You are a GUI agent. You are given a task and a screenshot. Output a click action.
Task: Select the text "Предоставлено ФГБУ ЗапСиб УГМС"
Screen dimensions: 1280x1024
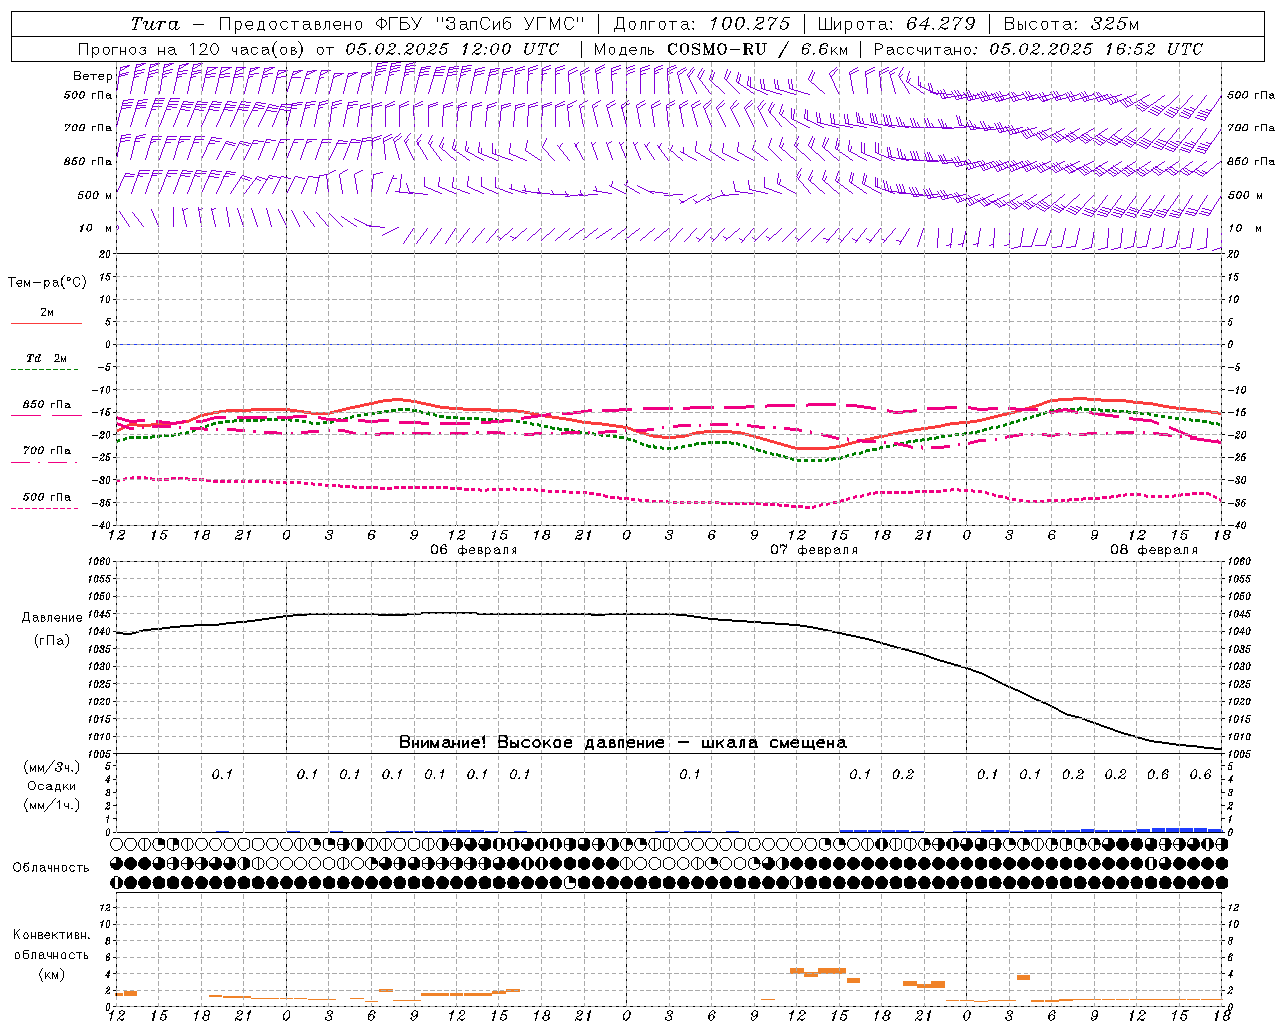coord(401,24)
